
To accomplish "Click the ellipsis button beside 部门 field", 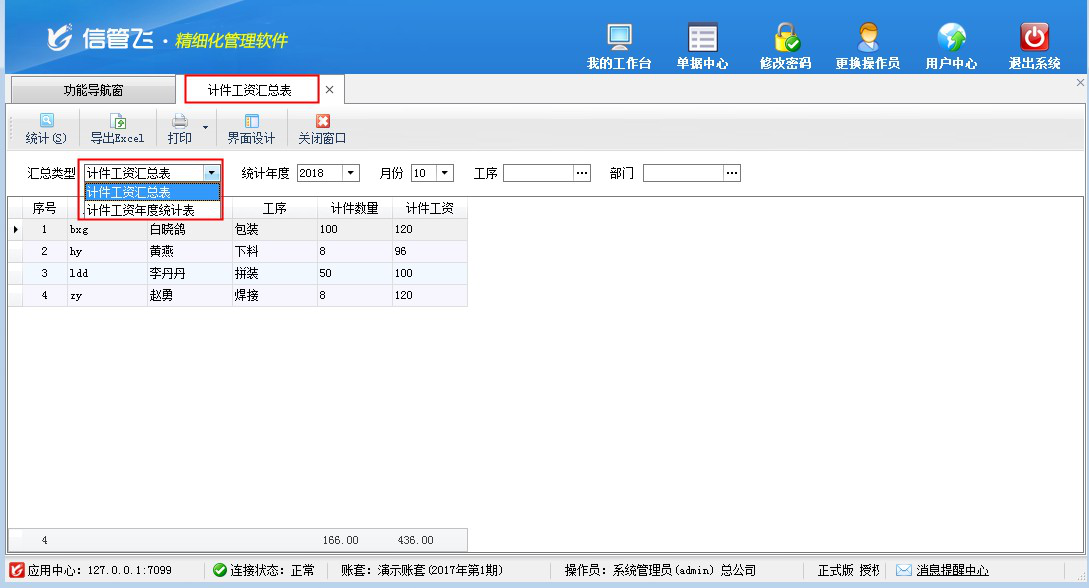I will click(x=732, y=173).
